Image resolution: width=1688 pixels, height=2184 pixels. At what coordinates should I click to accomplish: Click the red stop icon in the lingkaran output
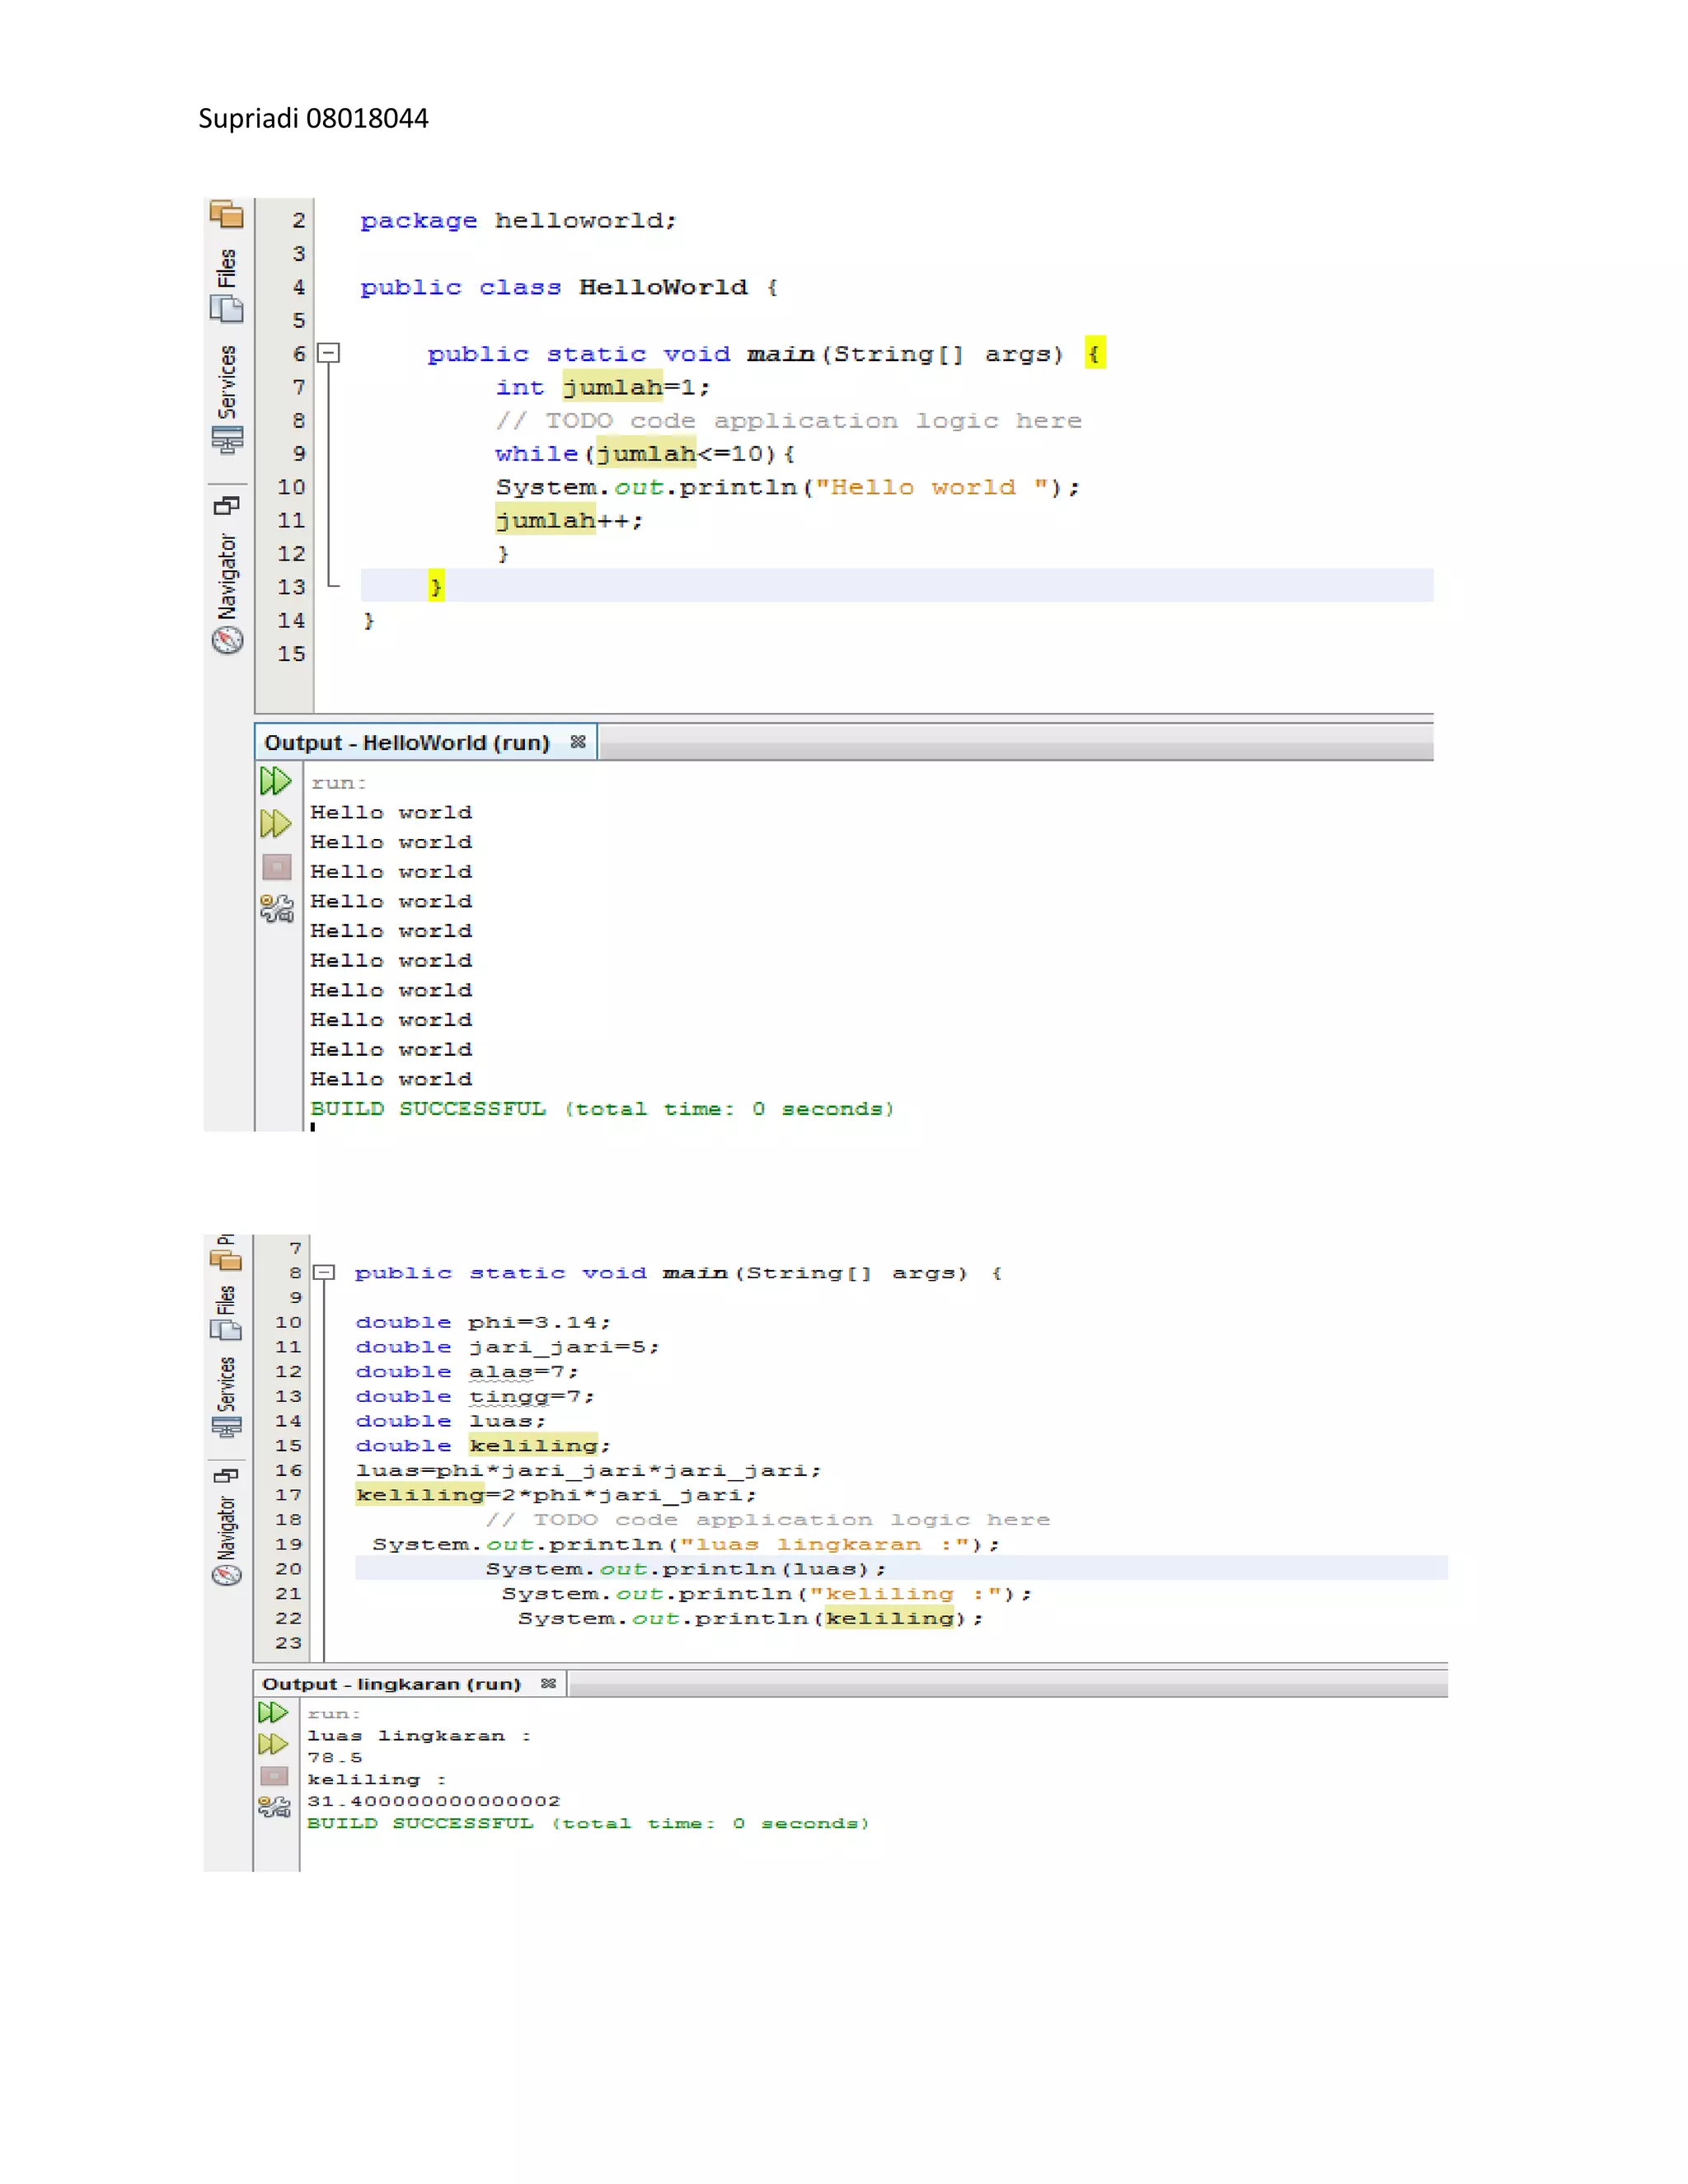[274, 1776]
